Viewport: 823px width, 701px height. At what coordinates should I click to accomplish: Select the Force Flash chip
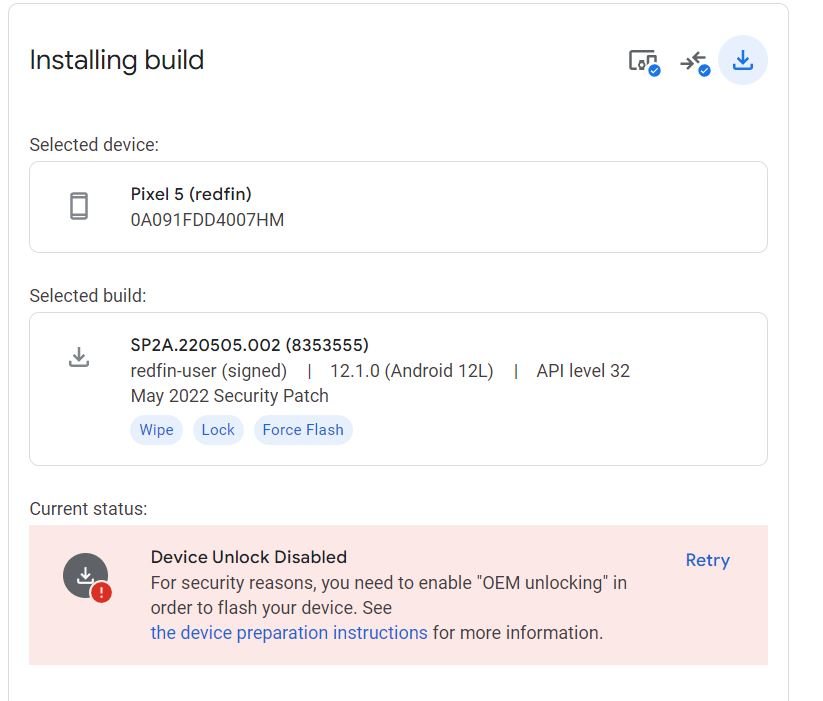303,430
